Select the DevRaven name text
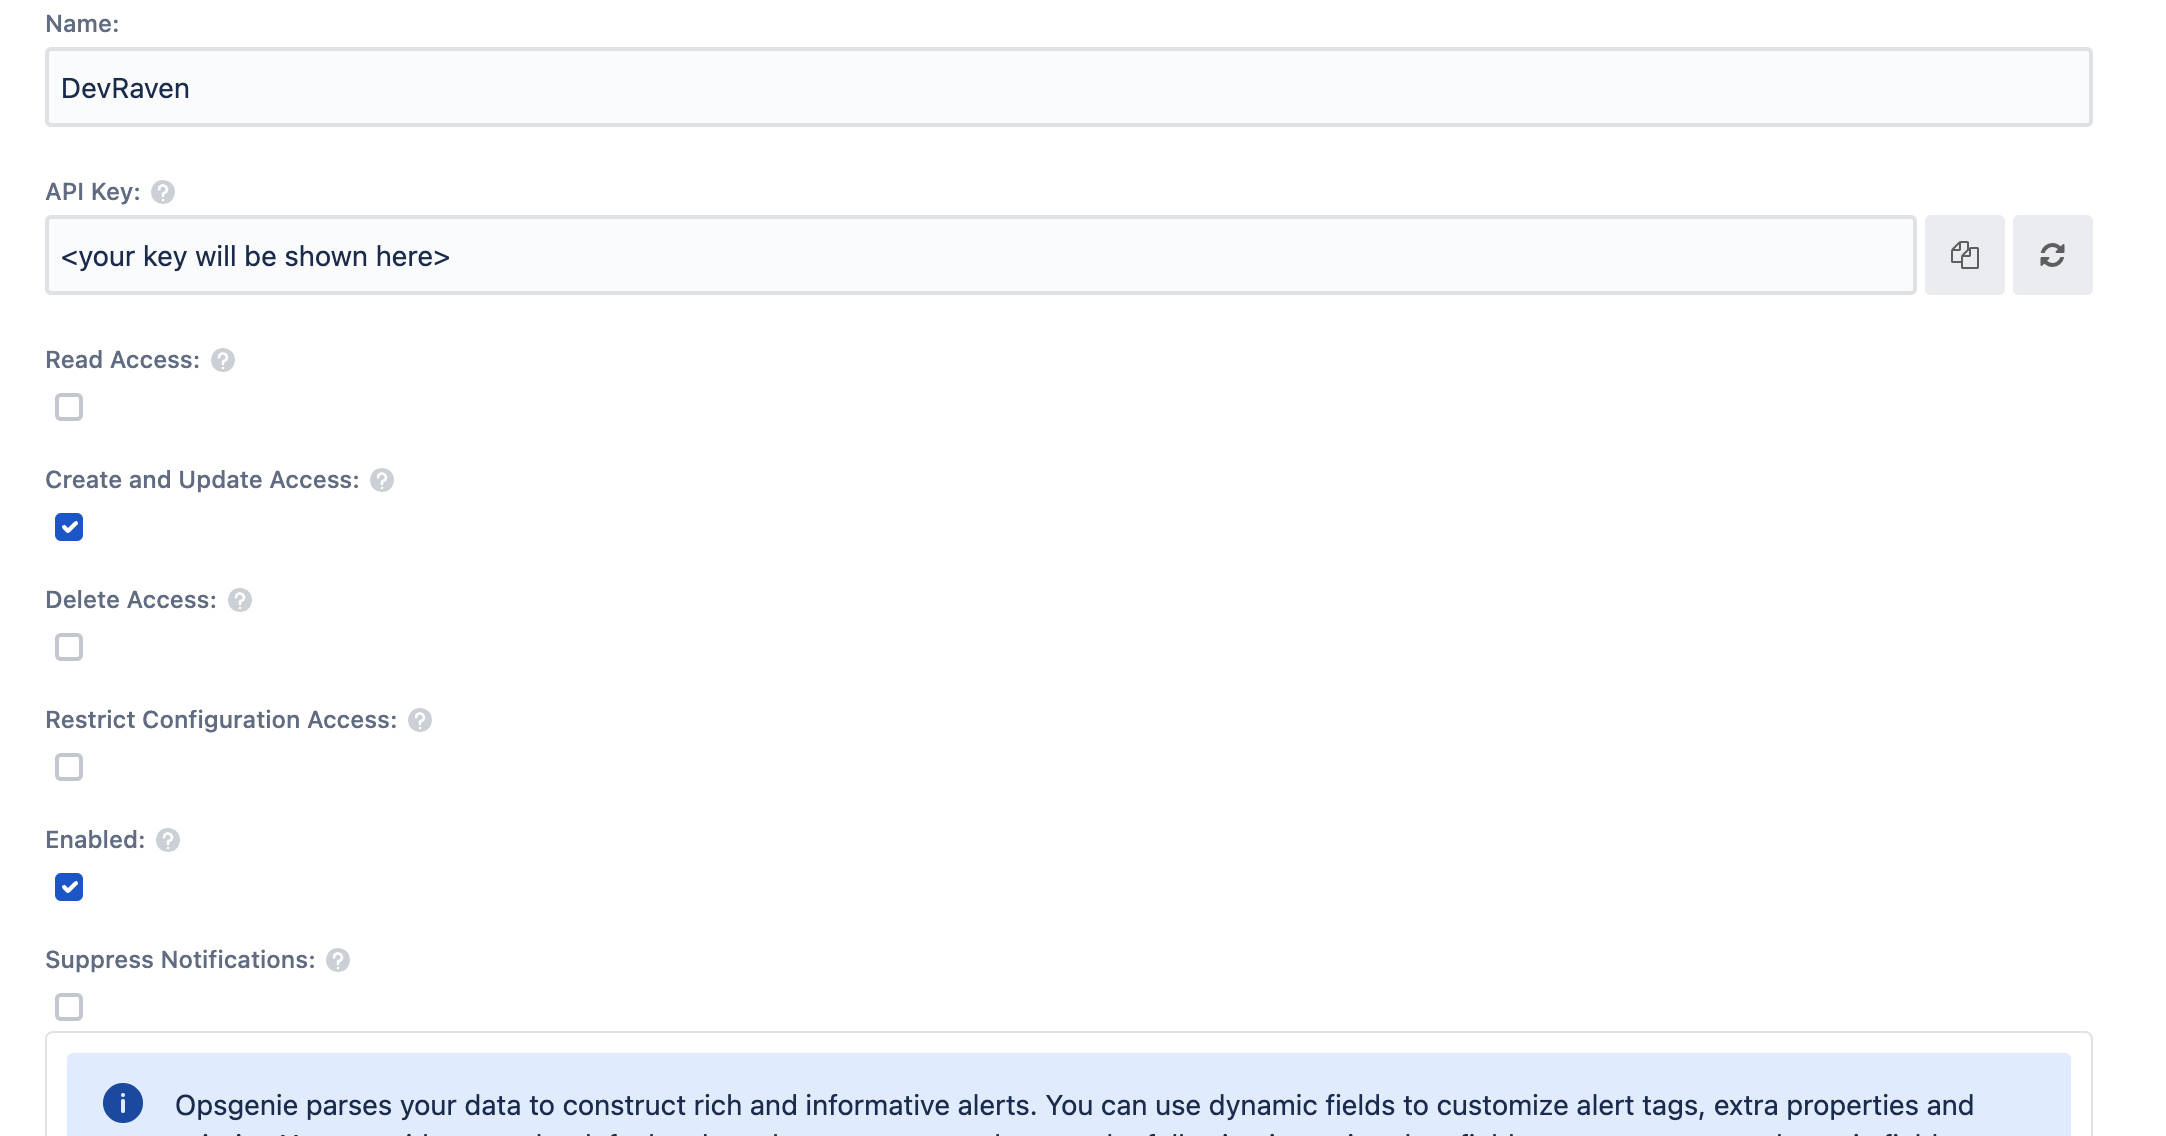2166x1136 pixels. pyautogui.click(x=126, y=87)
